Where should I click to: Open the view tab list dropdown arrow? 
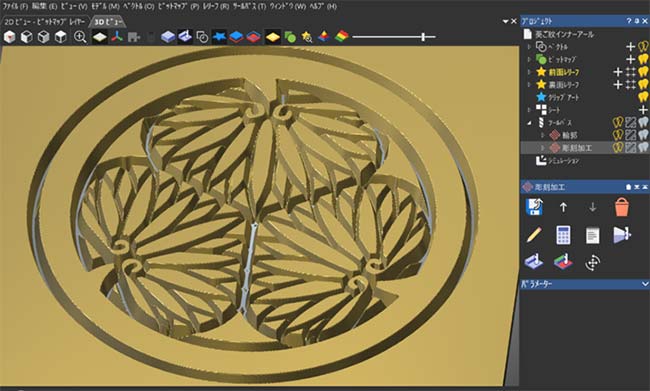(x=505, y=21)
